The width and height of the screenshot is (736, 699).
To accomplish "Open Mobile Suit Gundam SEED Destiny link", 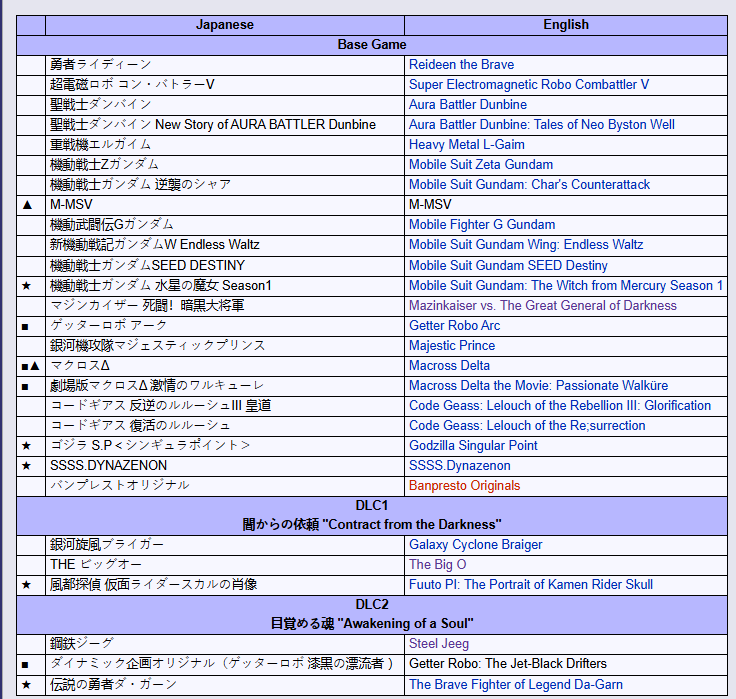I will [x=508, y=266].
